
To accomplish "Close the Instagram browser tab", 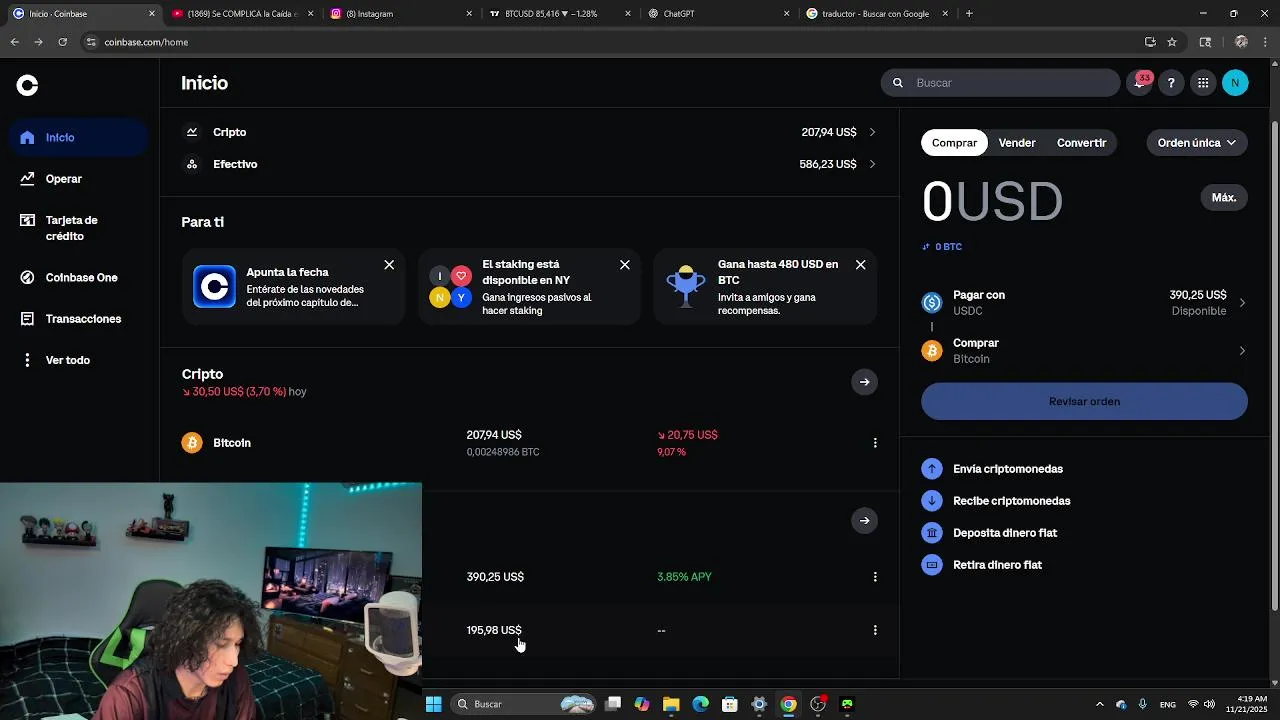I will pos(469,14).
